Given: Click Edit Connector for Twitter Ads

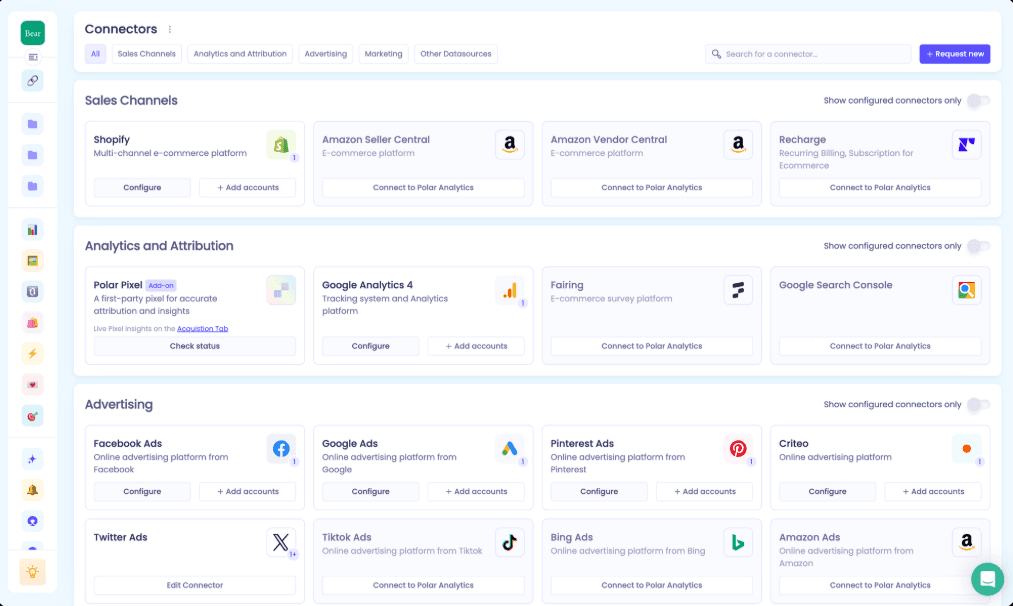Looking at the screenshot, I should click(194, 585).
